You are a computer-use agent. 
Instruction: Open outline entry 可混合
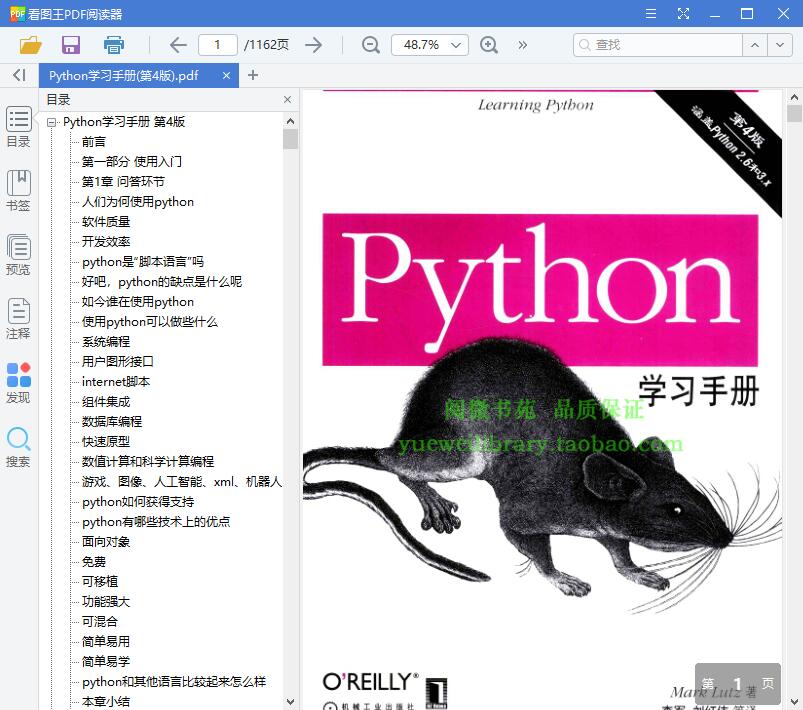(x=100, y=622)
